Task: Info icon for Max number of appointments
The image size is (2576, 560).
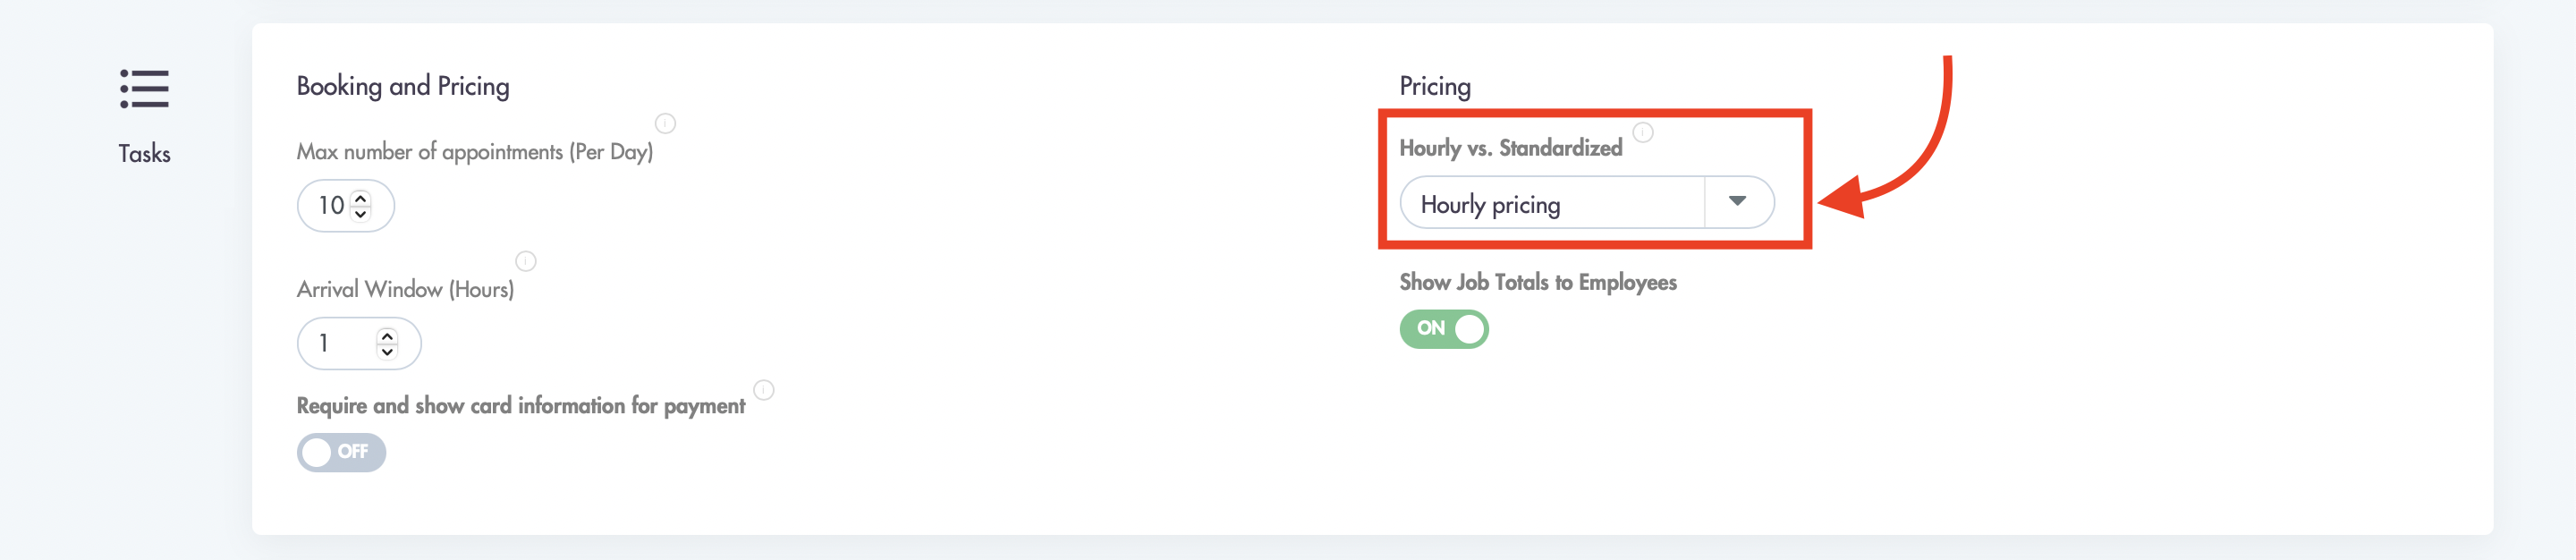Action: pos(665,123)
